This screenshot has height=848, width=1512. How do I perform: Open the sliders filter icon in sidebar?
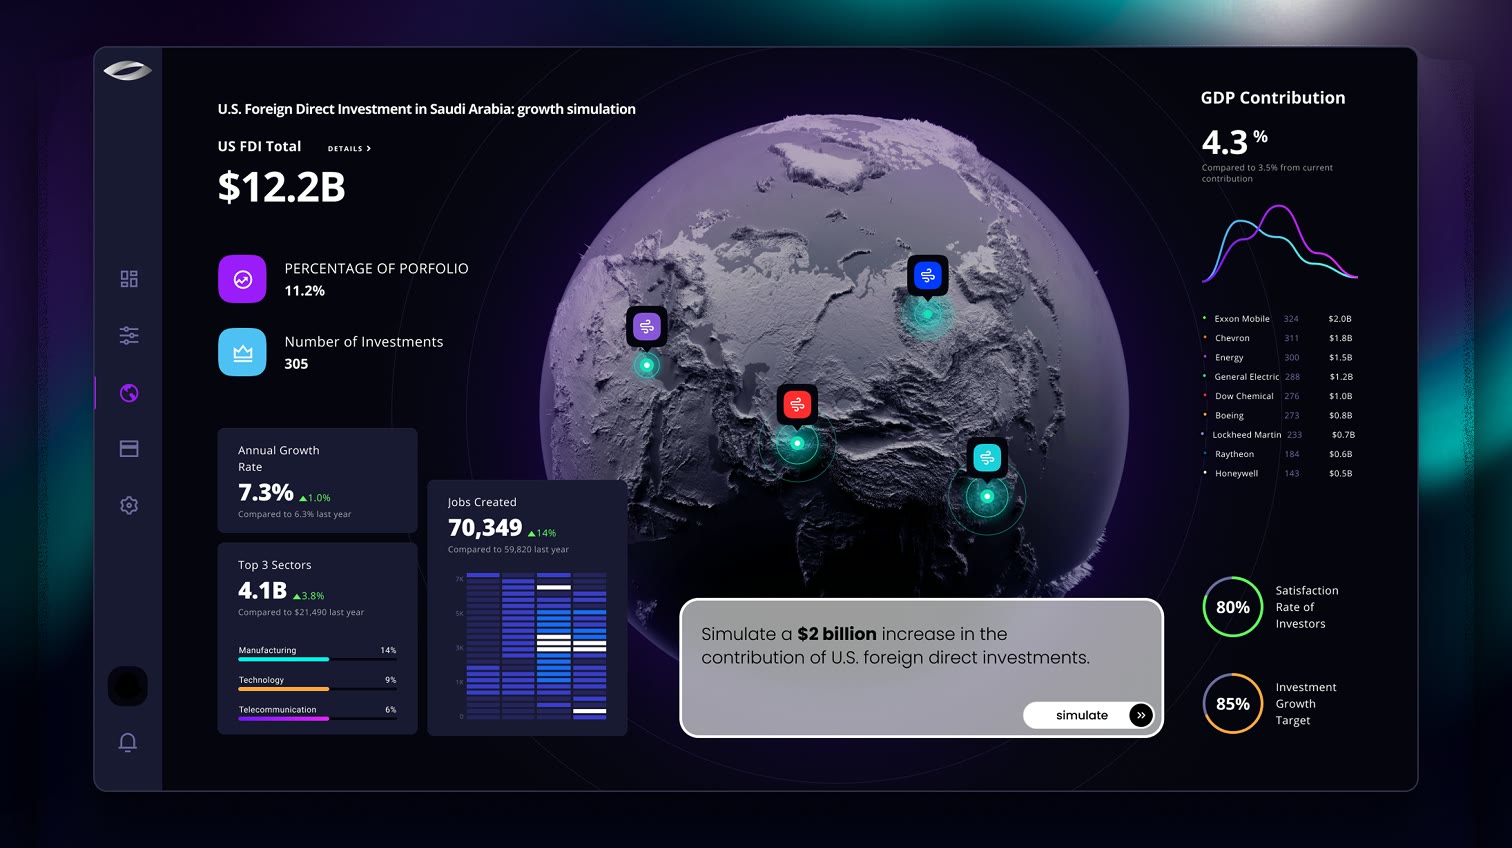[x=129, y=335]
